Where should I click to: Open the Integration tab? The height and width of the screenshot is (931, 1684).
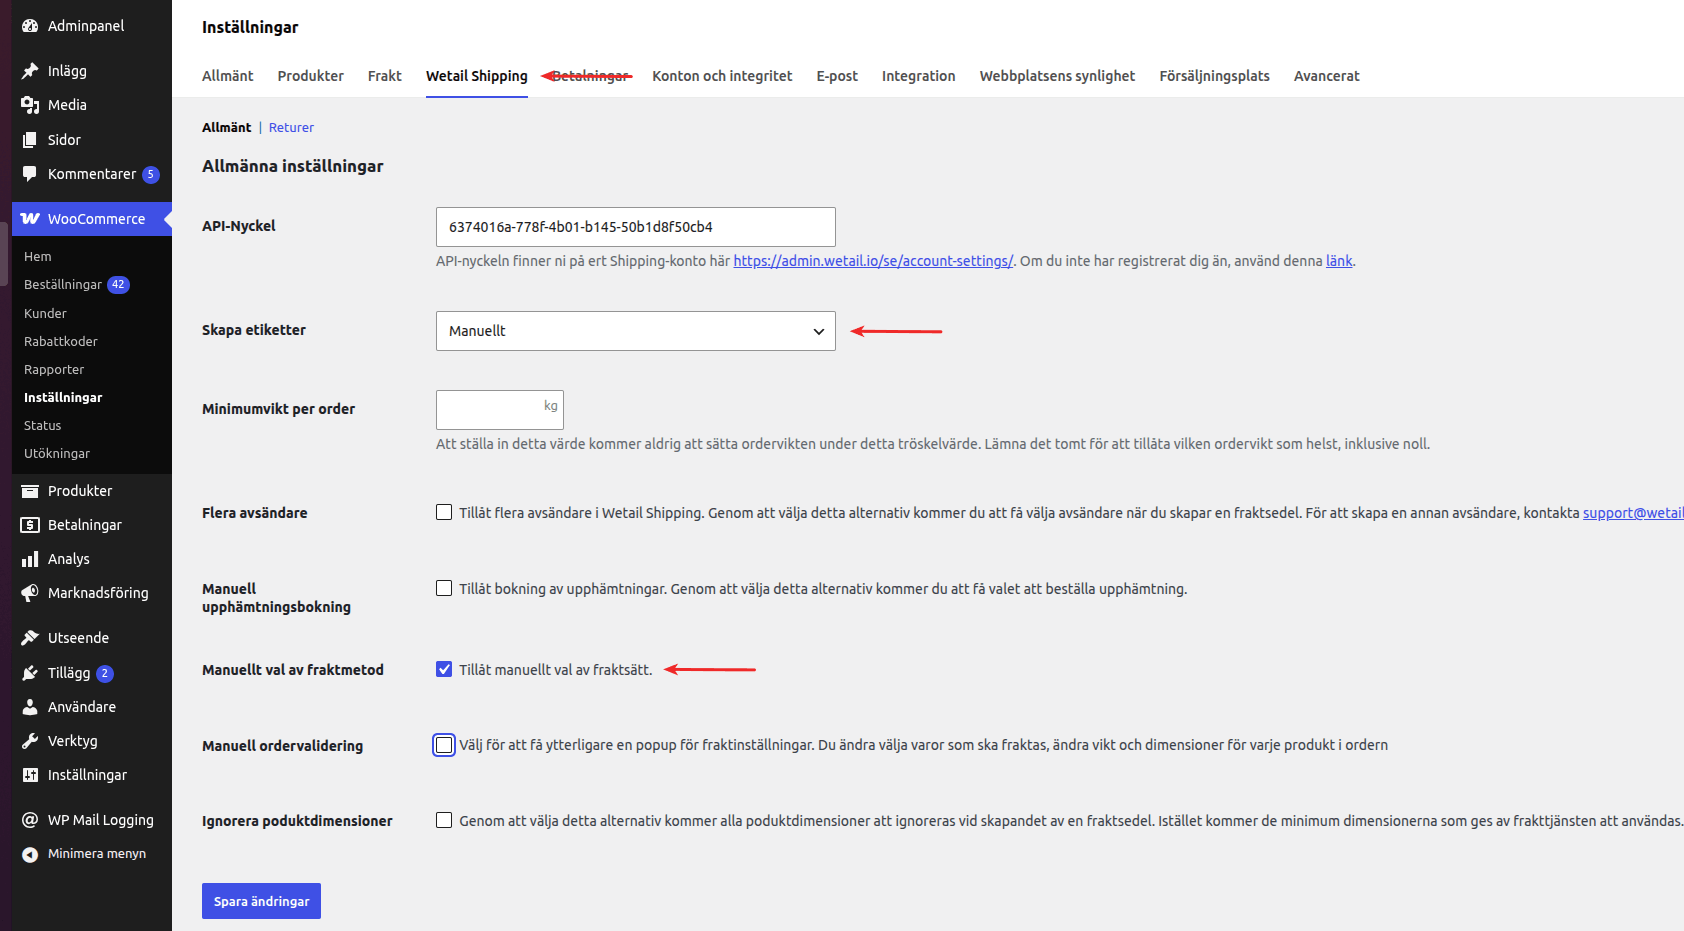(x=919, y=76)
